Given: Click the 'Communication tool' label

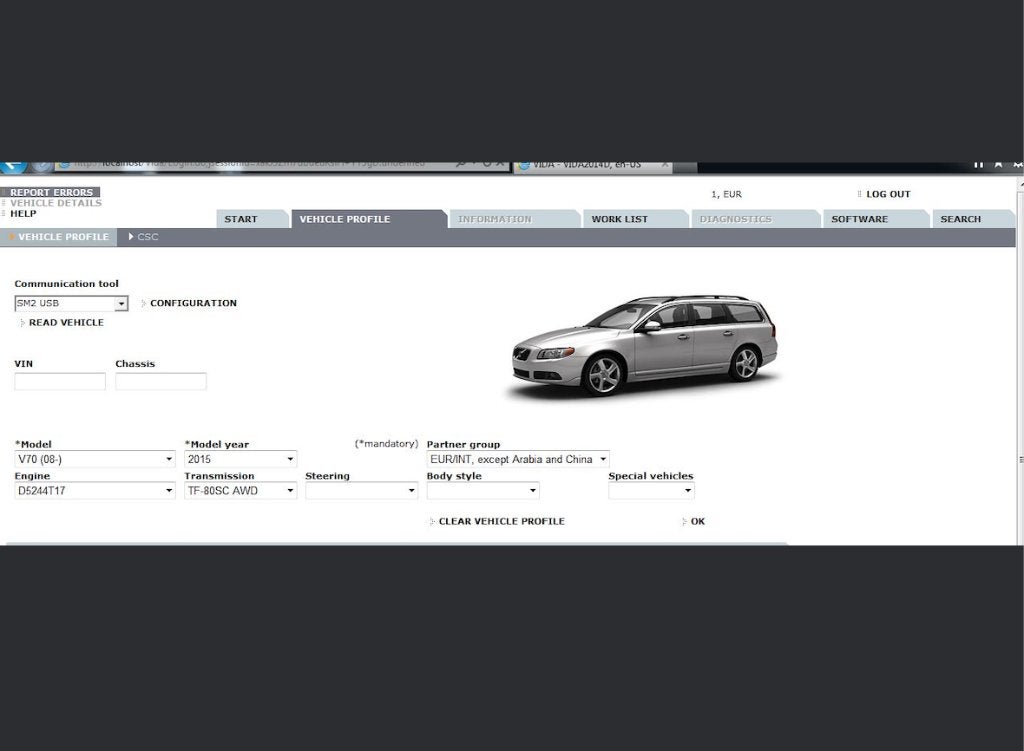Looking at the screenshot, I should tap(67, 283).
